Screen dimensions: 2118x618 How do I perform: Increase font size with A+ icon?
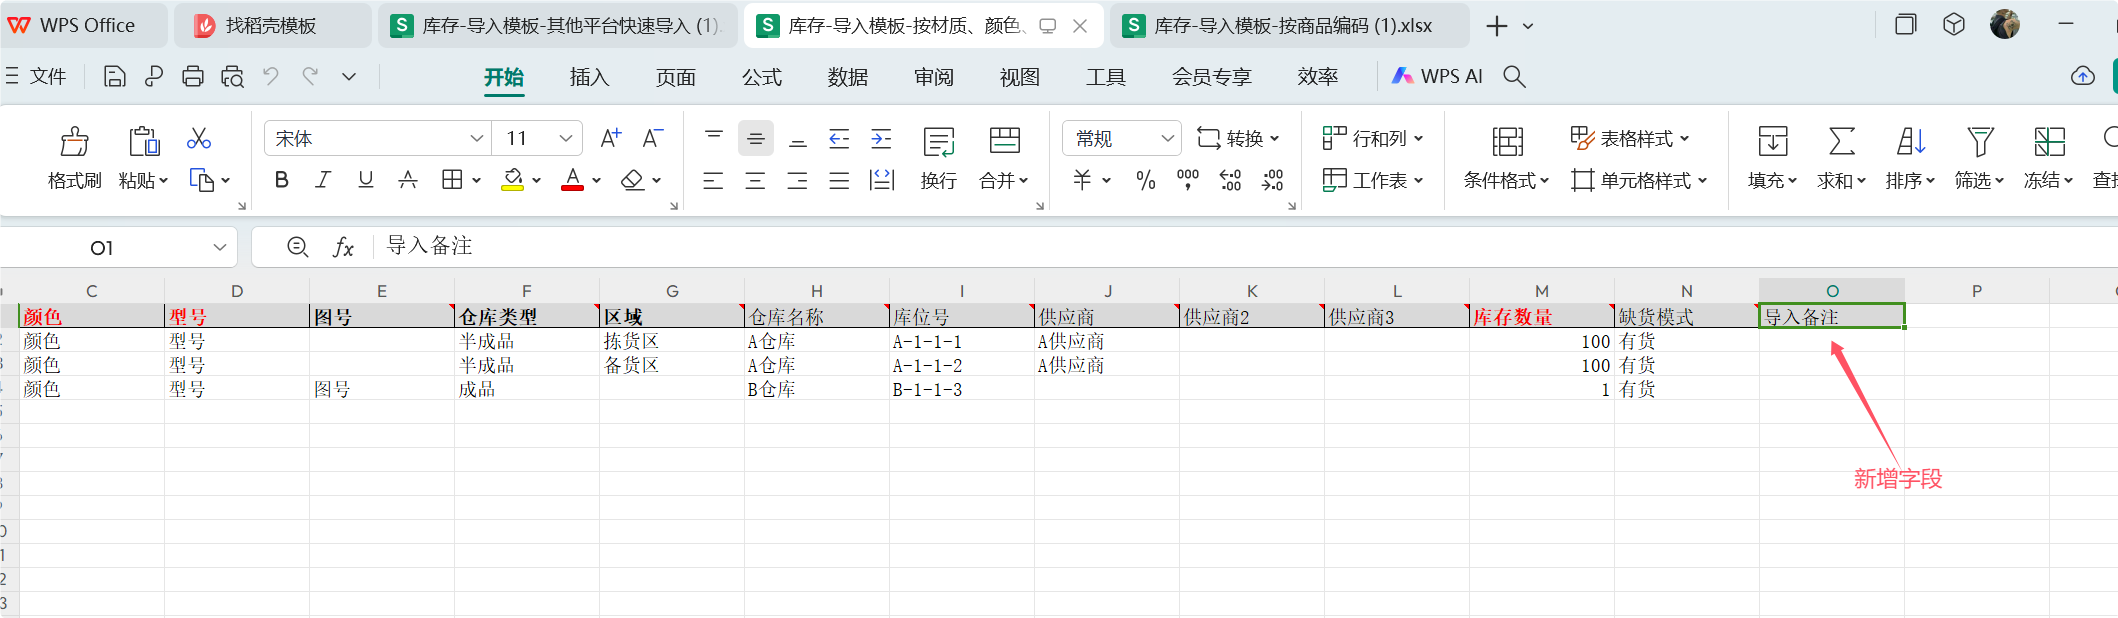coord(610,138)
